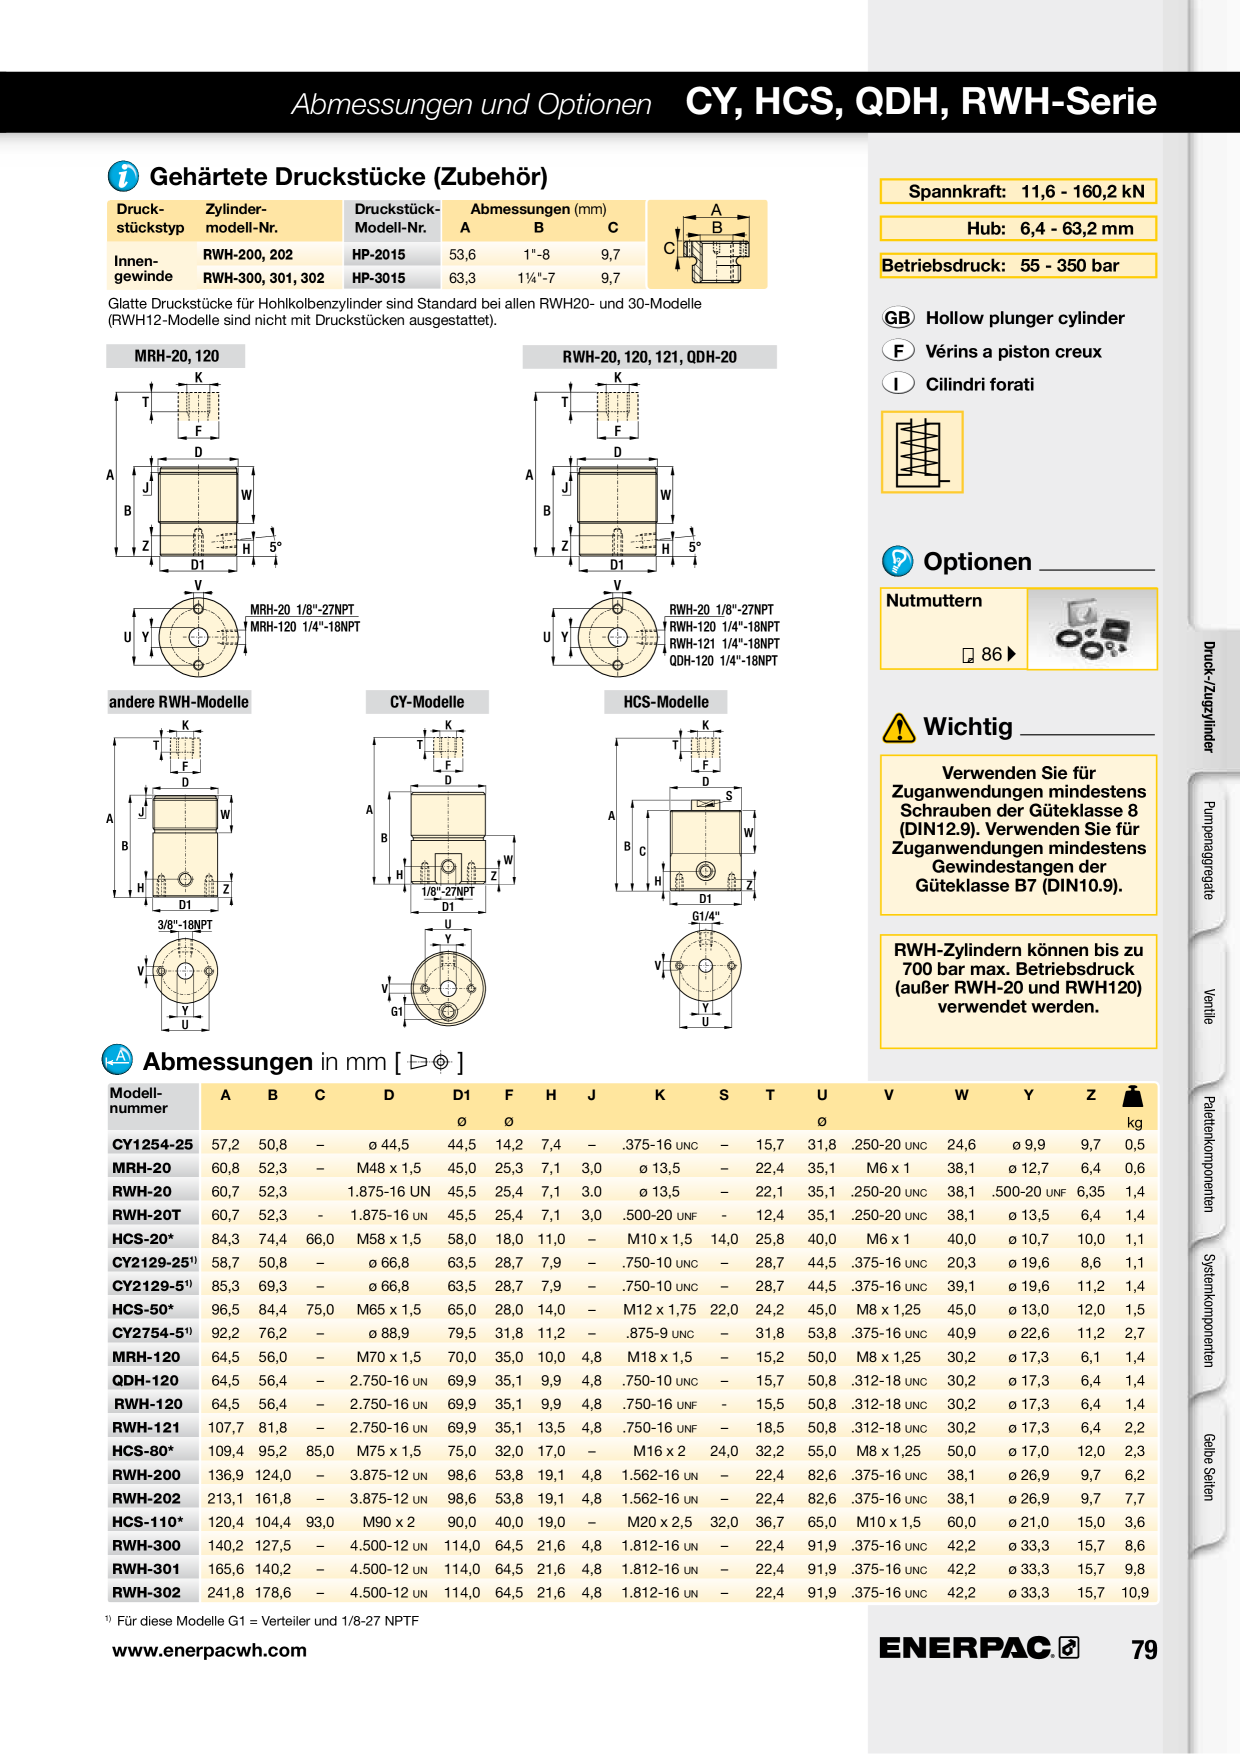Click the lightbulb Optionen icon
Viewport: 1240px width, 1754px height.
coord(898,561)
